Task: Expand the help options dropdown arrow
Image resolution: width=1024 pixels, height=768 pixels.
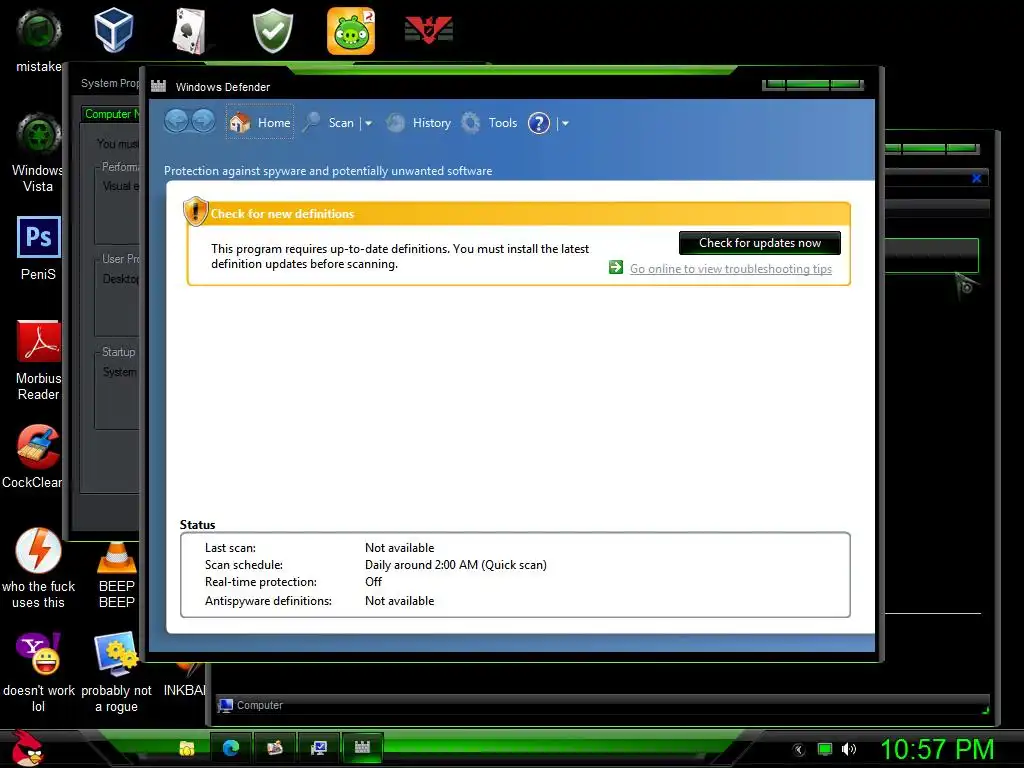Action: pyautogui.click(x=566, y=123)
